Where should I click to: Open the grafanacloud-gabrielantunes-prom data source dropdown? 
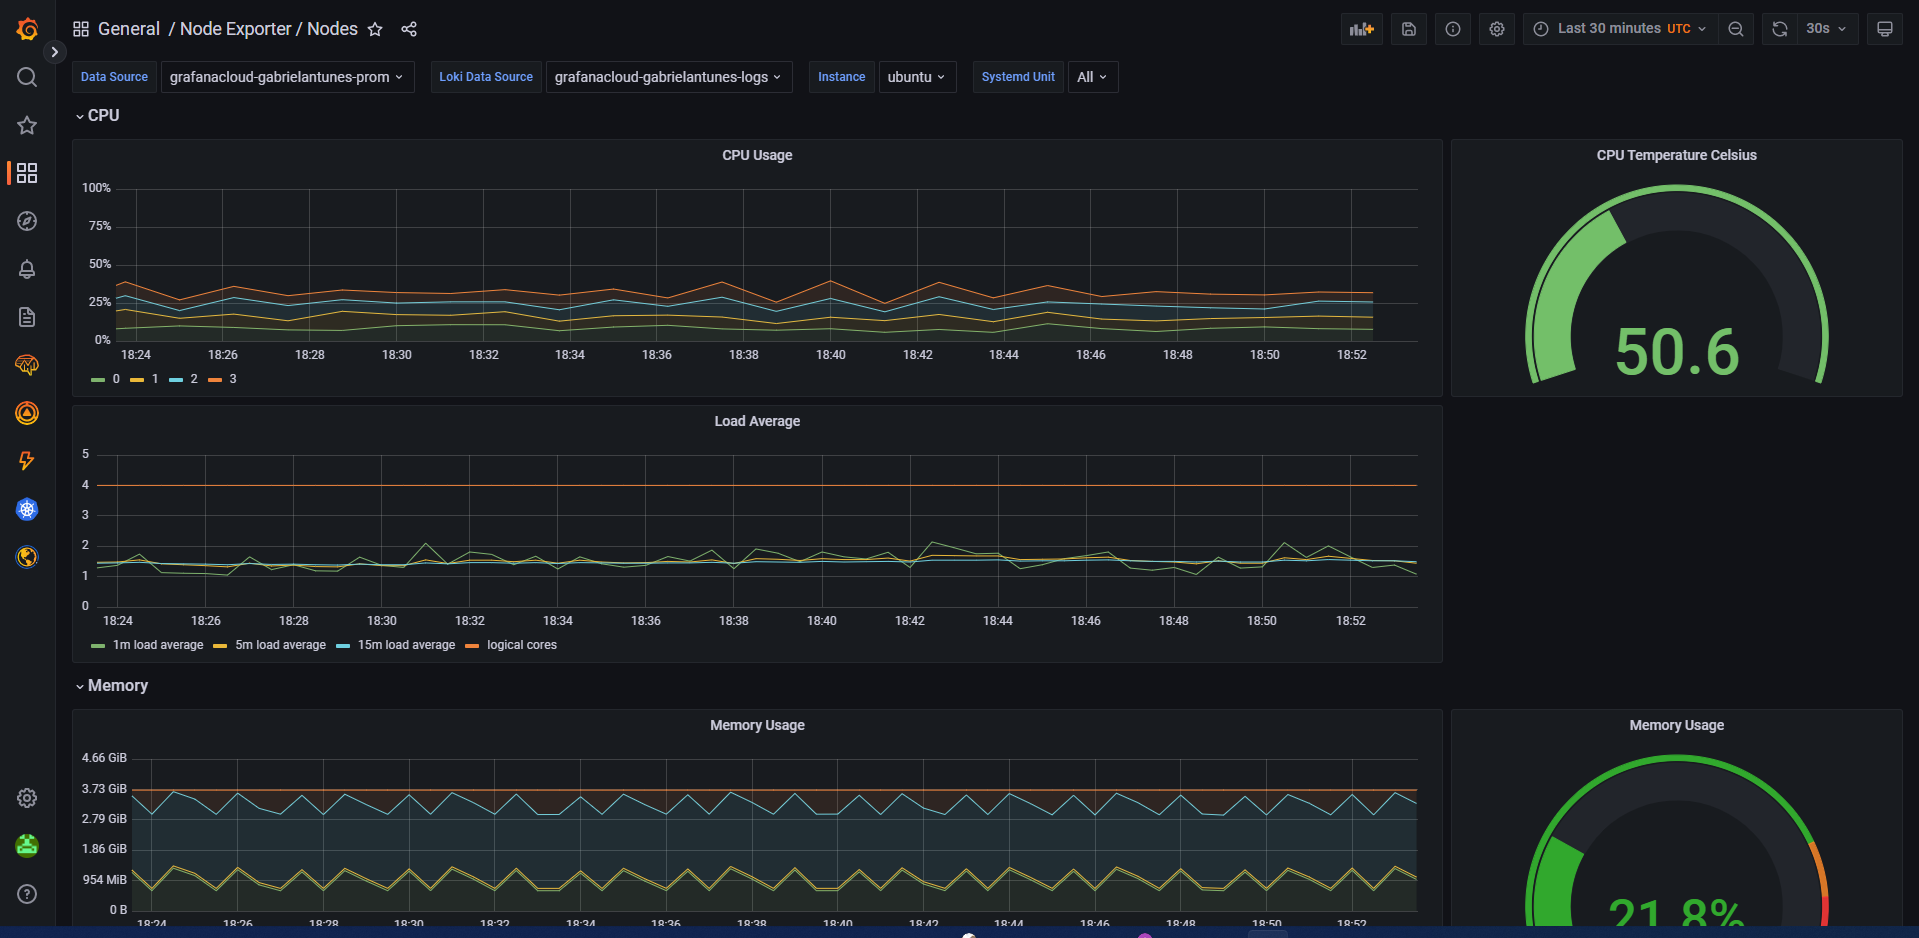tap(287, 77)
